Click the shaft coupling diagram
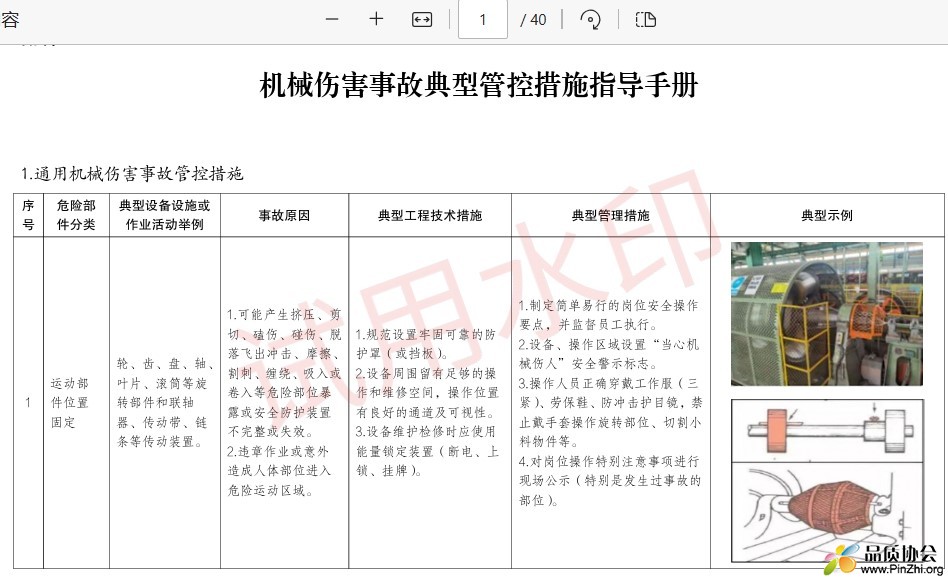This screenshot has width=948, height=581. (827, 430)
